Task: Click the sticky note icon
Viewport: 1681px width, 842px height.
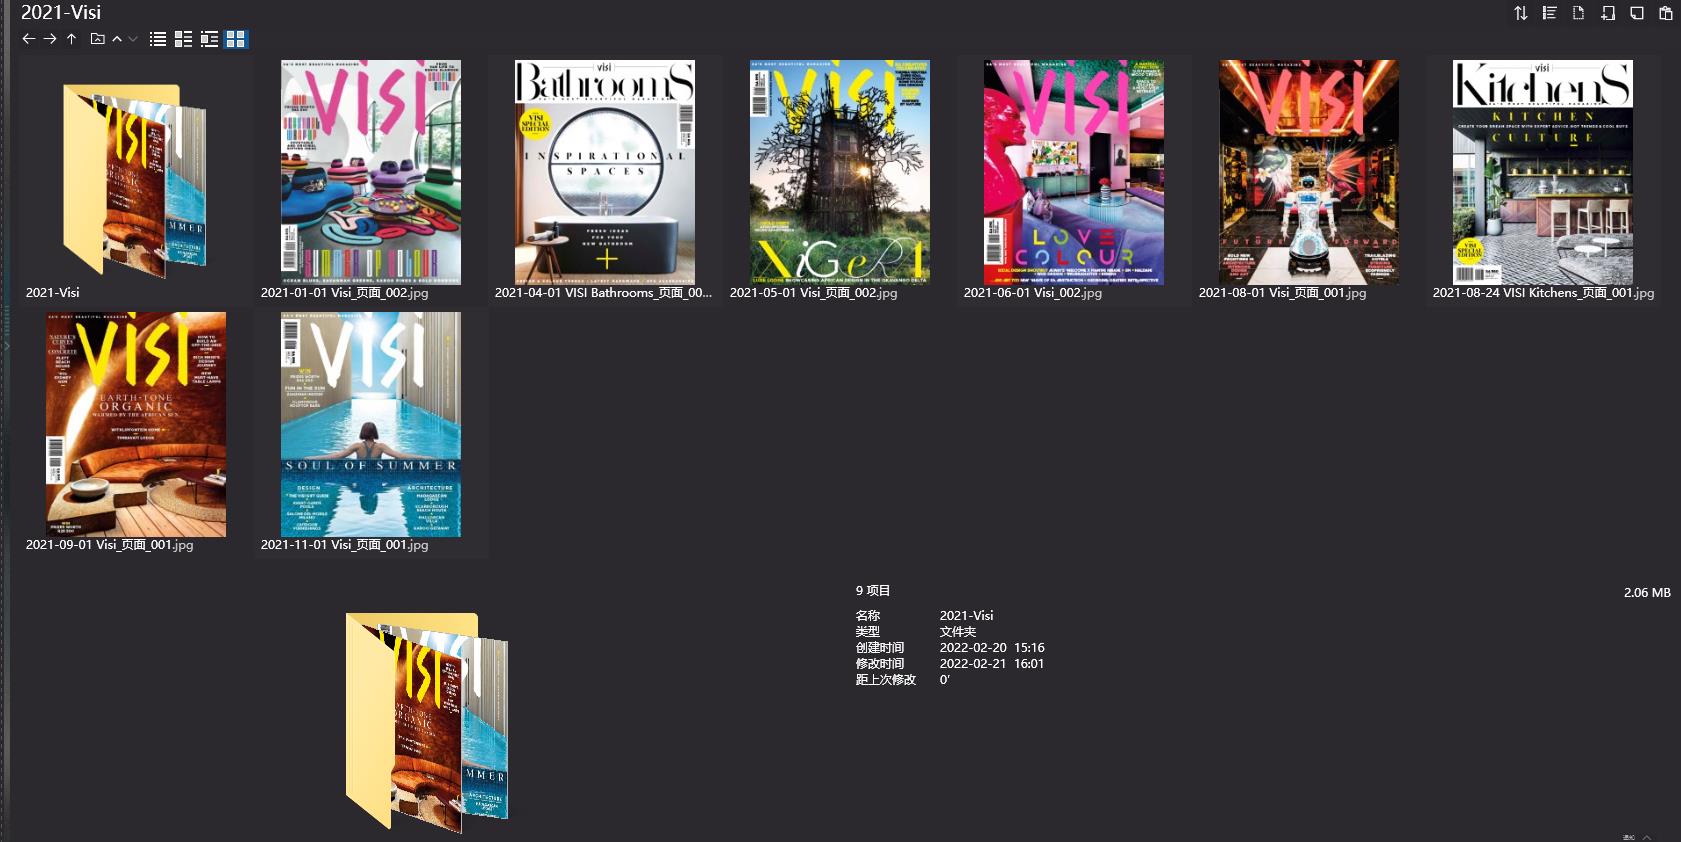Action: (1636, 13)
